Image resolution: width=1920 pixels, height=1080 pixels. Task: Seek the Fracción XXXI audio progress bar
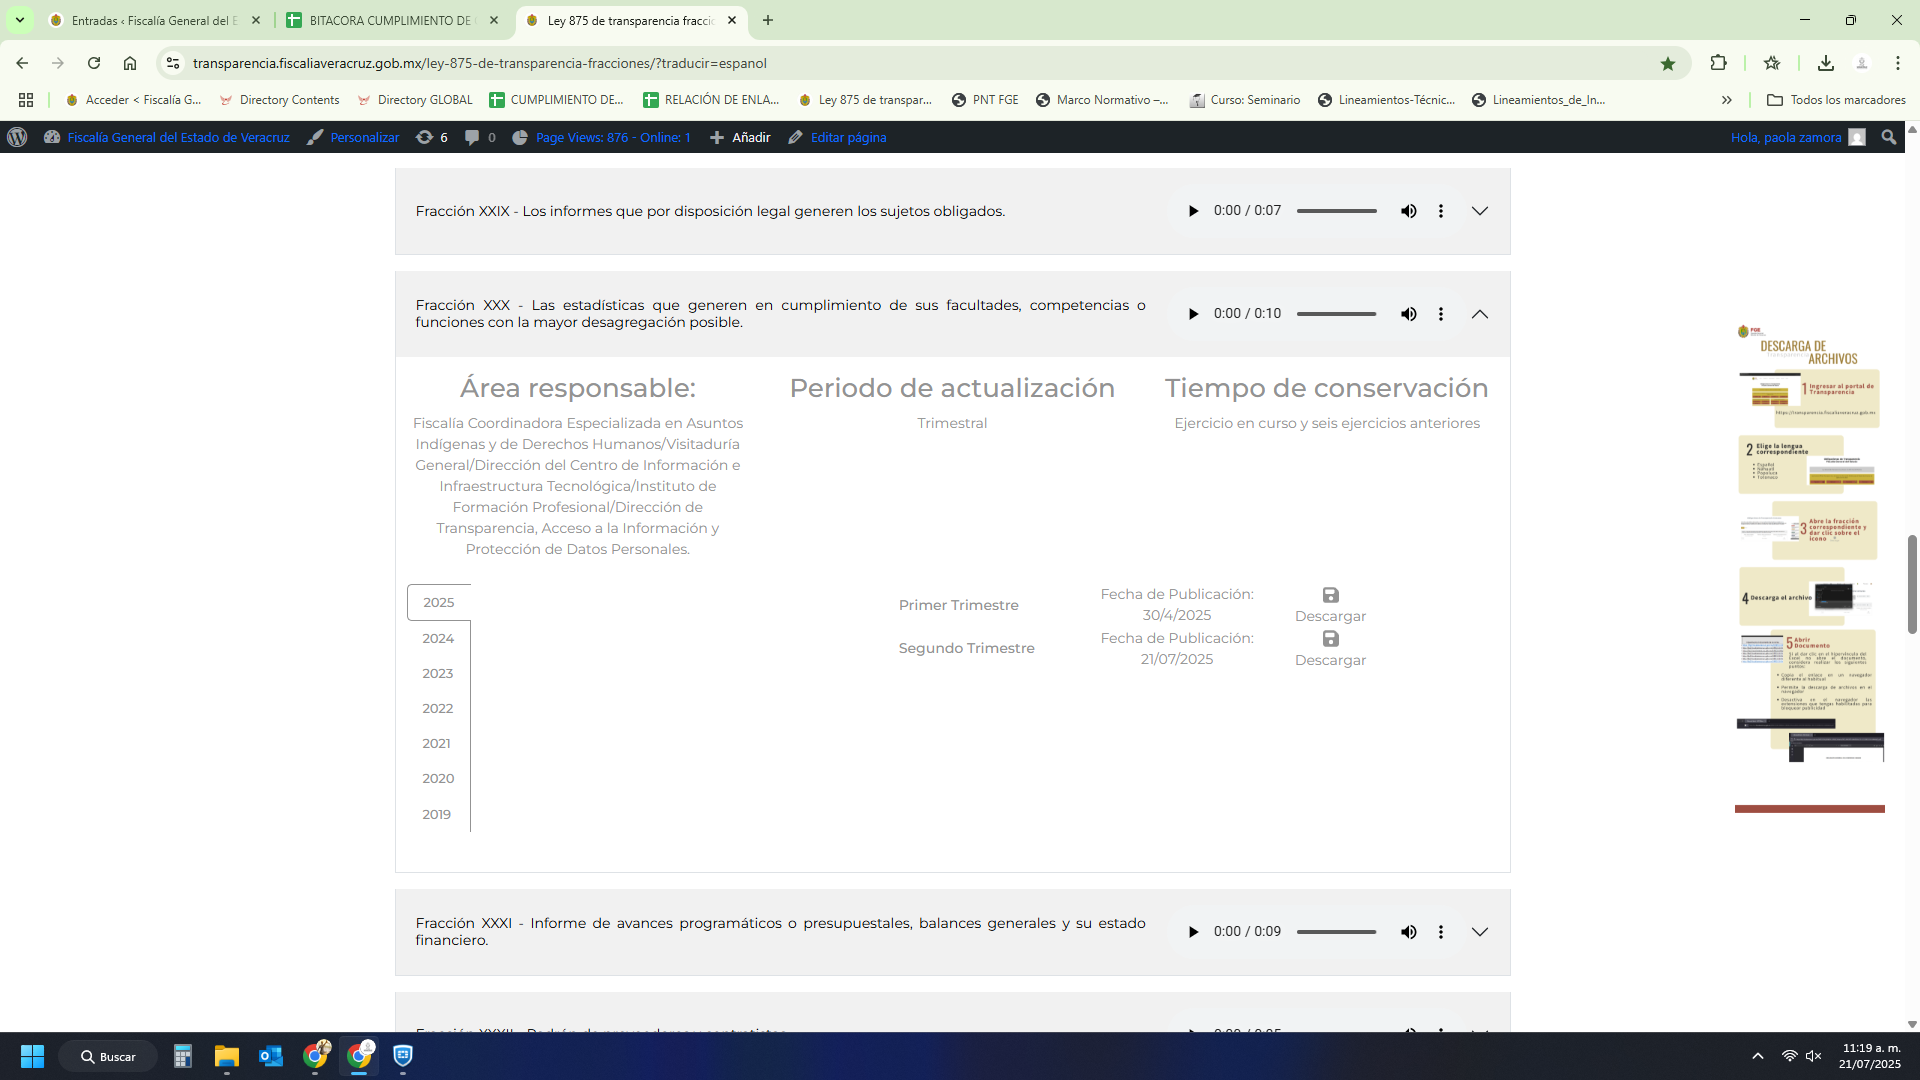coord(1336,932)
